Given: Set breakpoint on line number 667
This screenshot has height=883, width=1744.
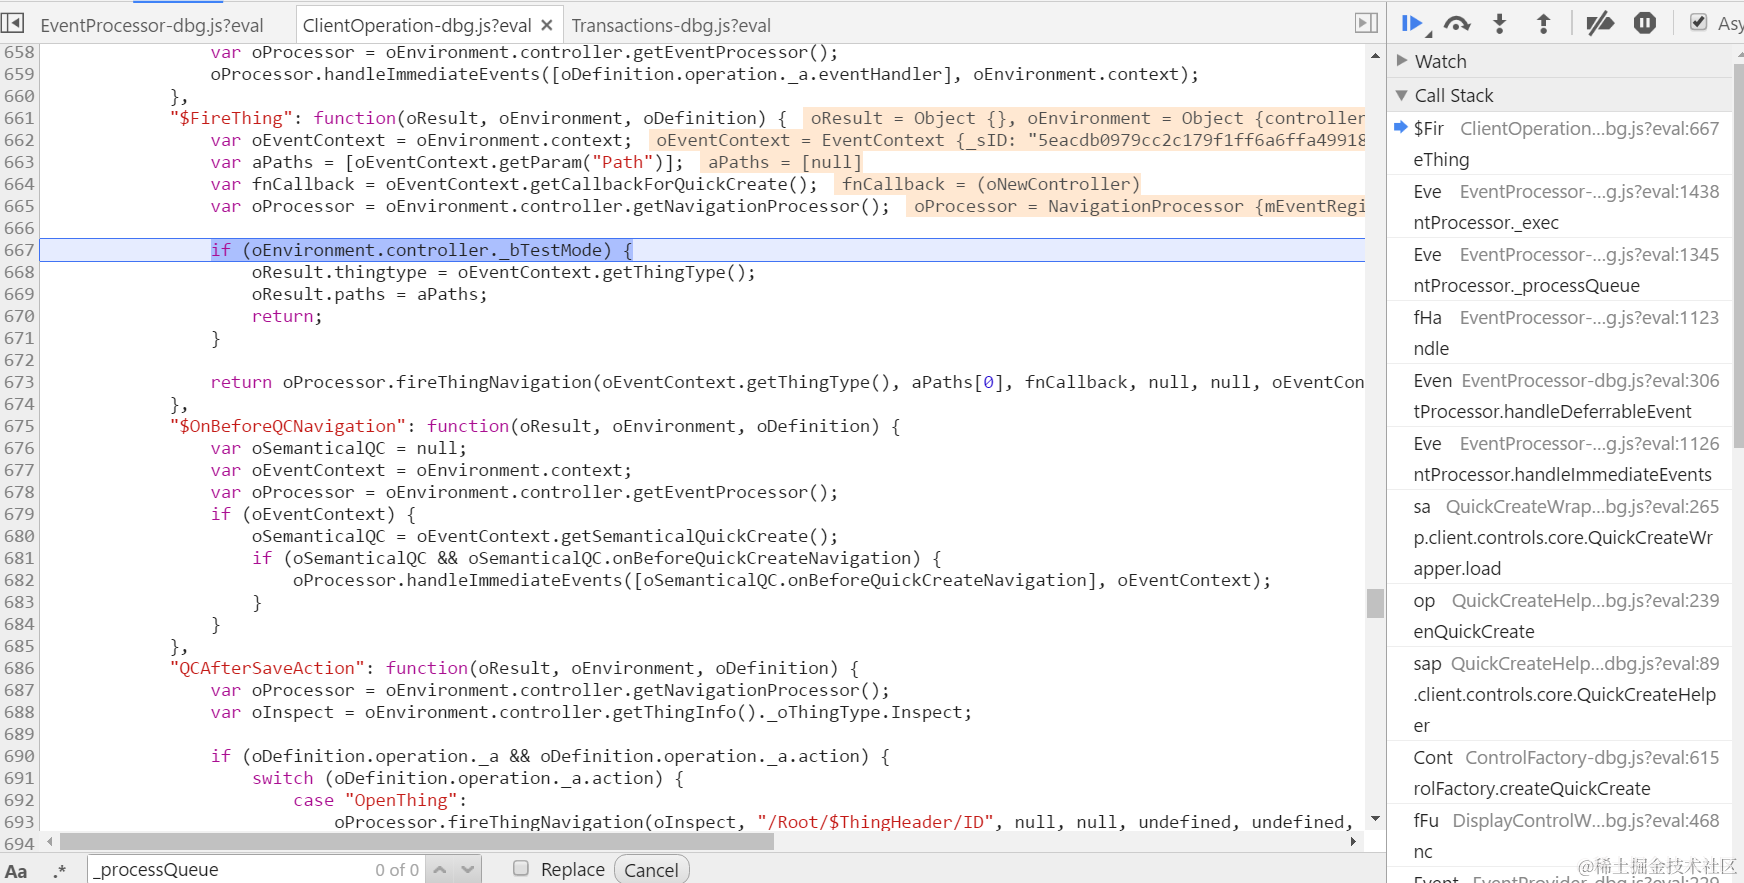Looking at the screenshot, I should (x=19, y=250).
